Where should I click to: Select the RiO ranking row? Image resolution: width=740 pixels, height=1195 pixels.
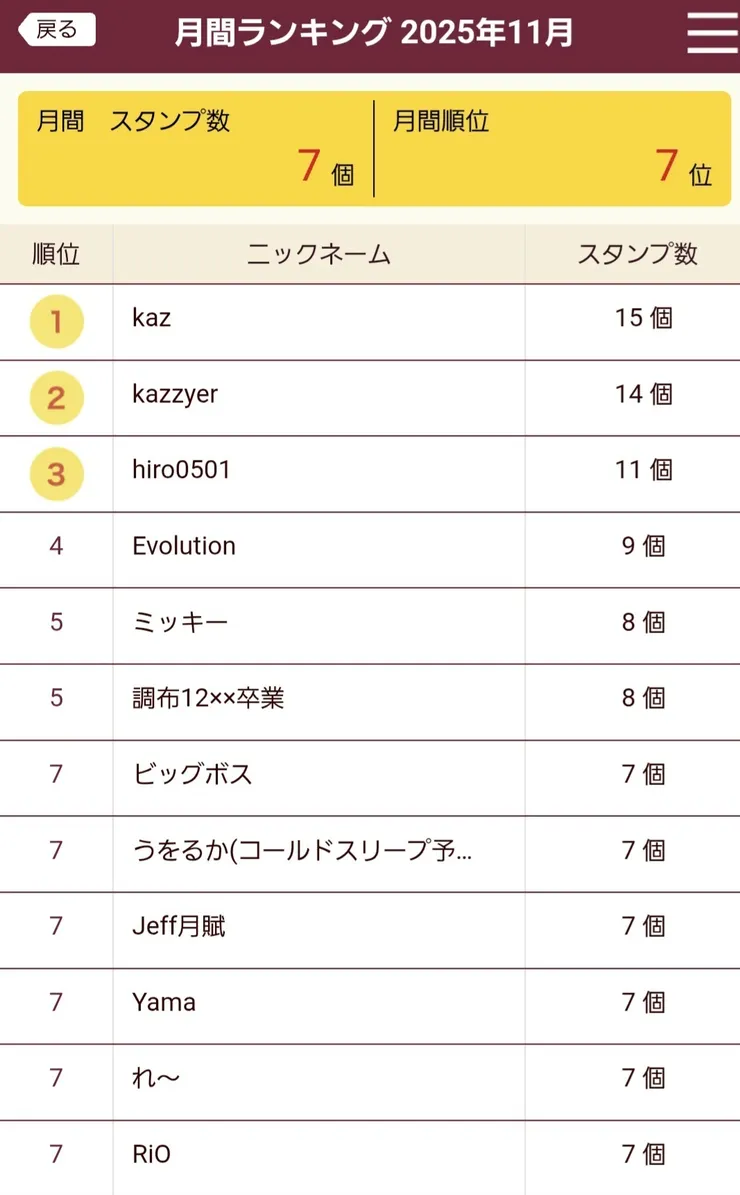[152, 1154]
